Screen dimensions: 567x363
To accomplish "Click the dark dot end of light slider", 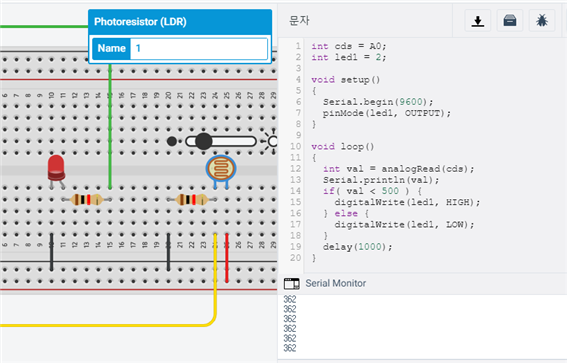I will pos(172,141).
